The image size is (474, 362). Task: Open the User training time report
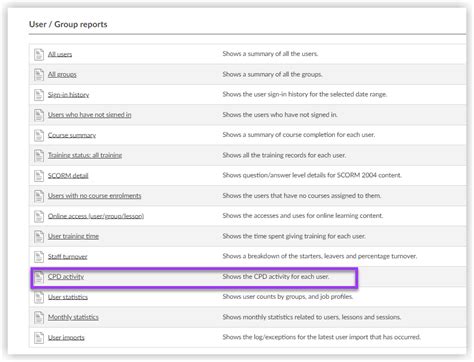[73, 236]
